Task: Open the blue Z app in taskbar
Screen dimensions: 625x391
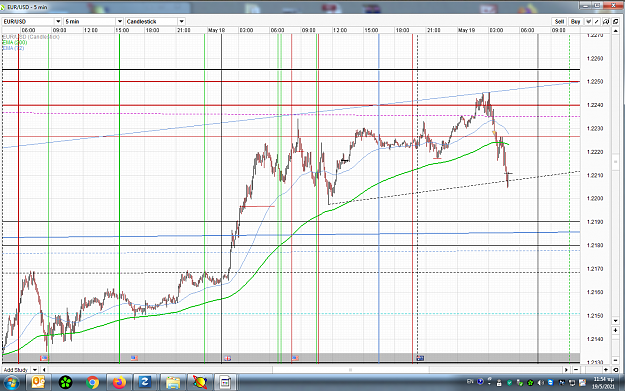Action: coord(145,383)
